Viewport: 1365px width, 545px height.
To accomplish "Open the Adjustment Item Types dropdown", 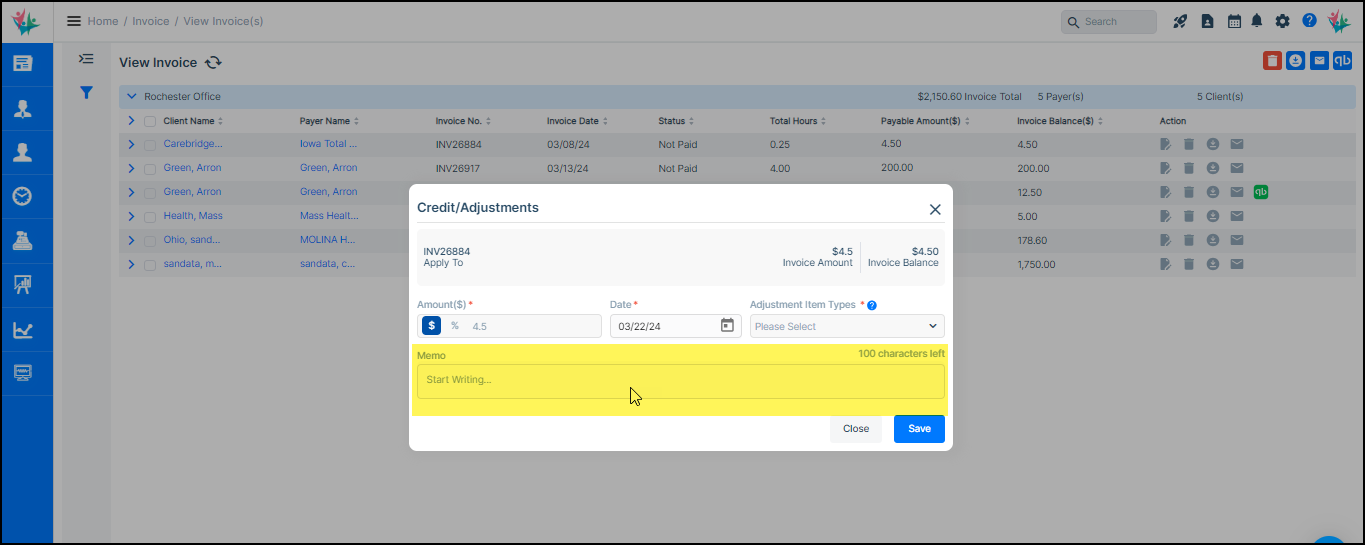I will click(x=846, y=326).
